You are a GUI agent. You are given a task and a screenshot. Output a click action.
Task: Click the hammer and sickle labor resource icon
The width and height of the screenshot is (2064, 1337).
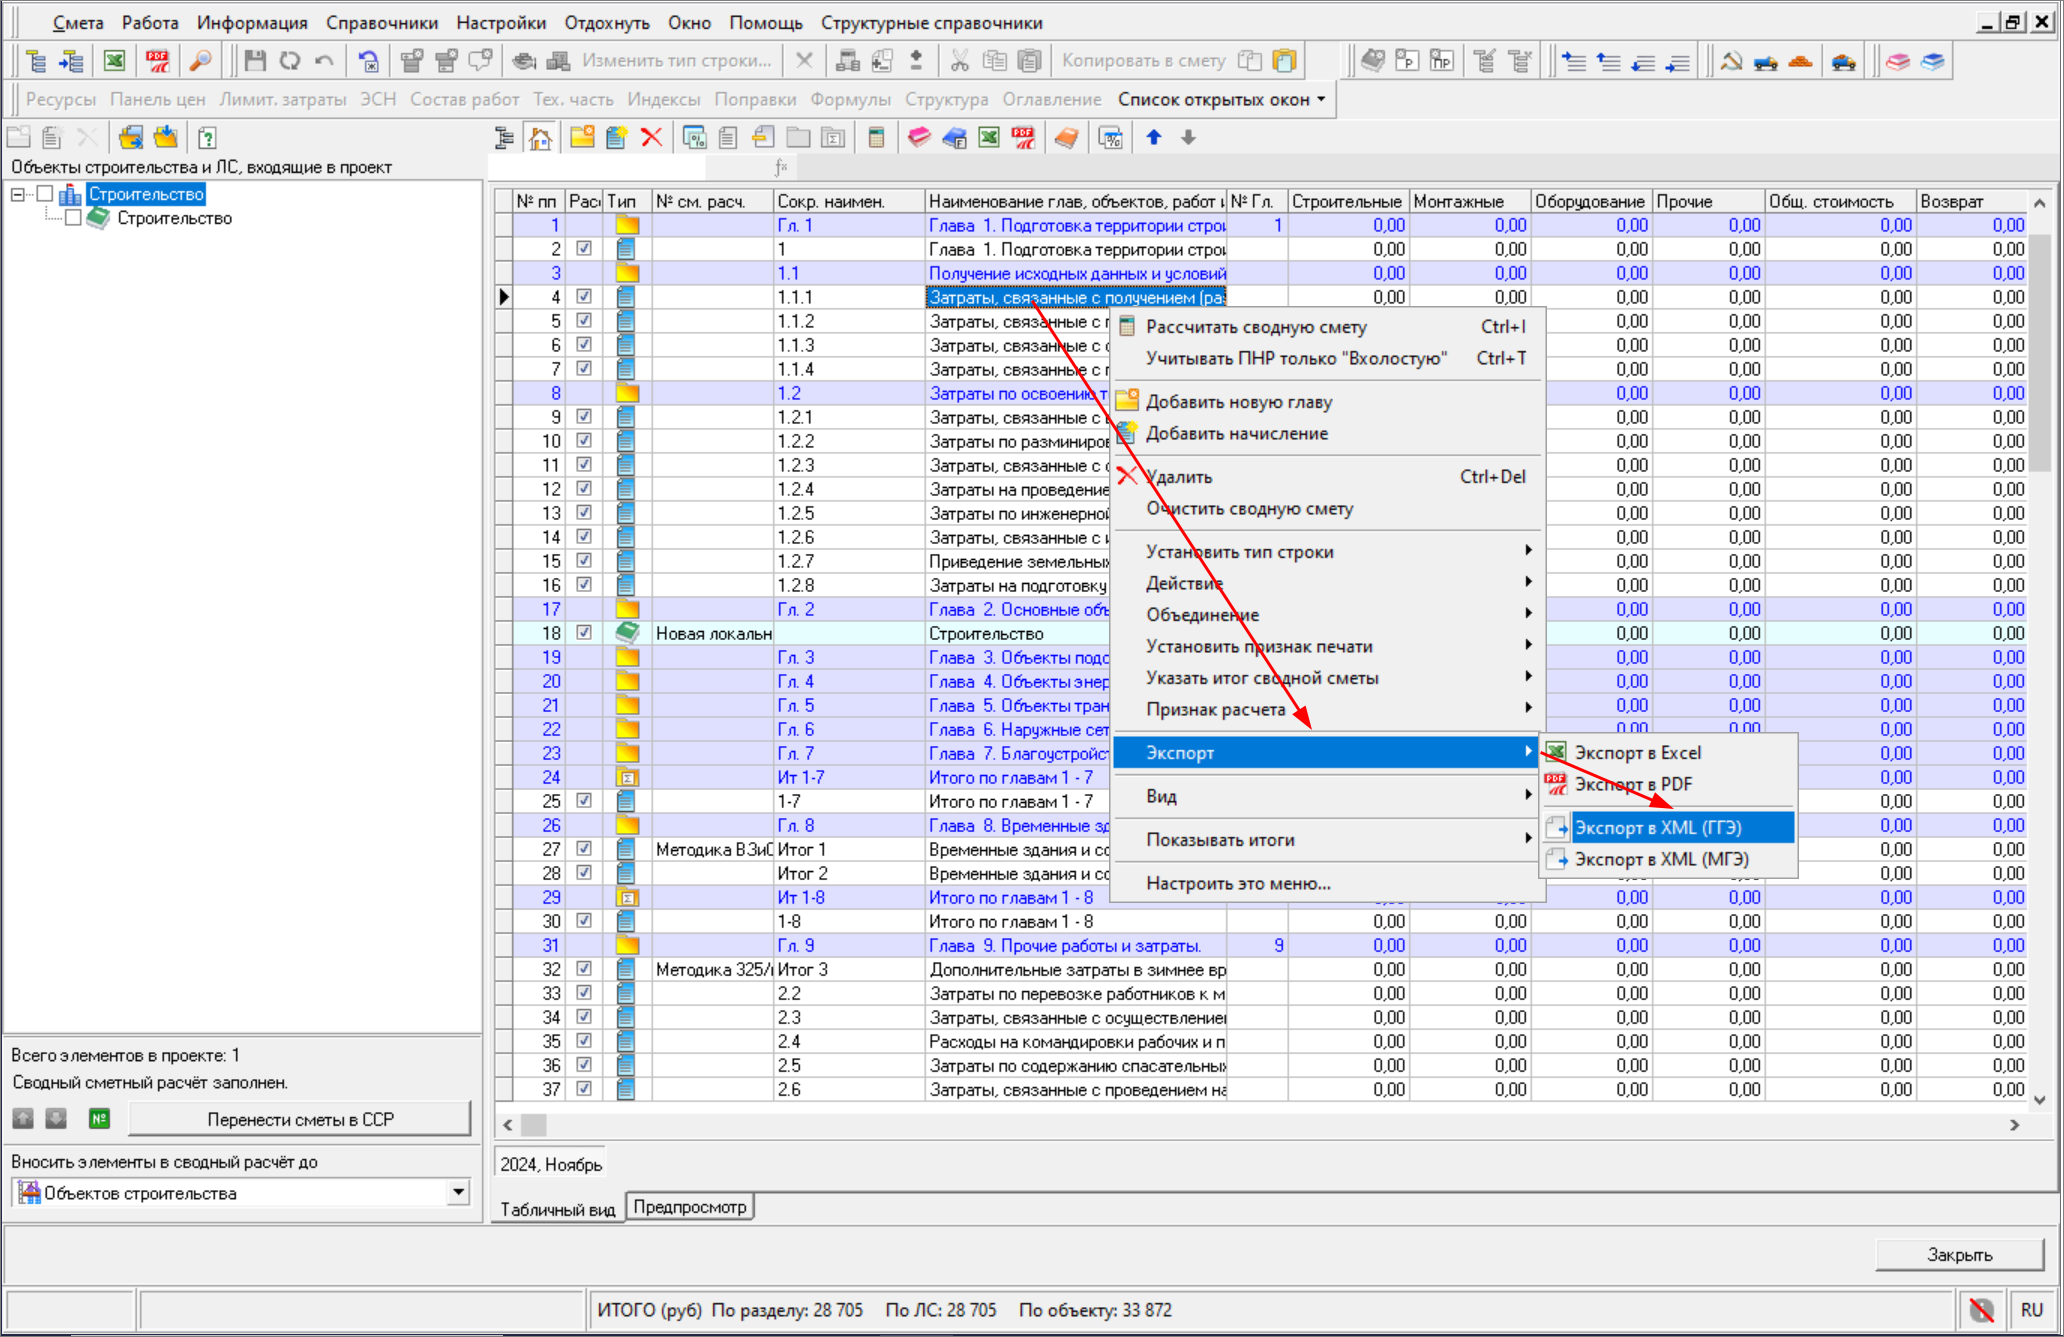[x=1731, y=61]
